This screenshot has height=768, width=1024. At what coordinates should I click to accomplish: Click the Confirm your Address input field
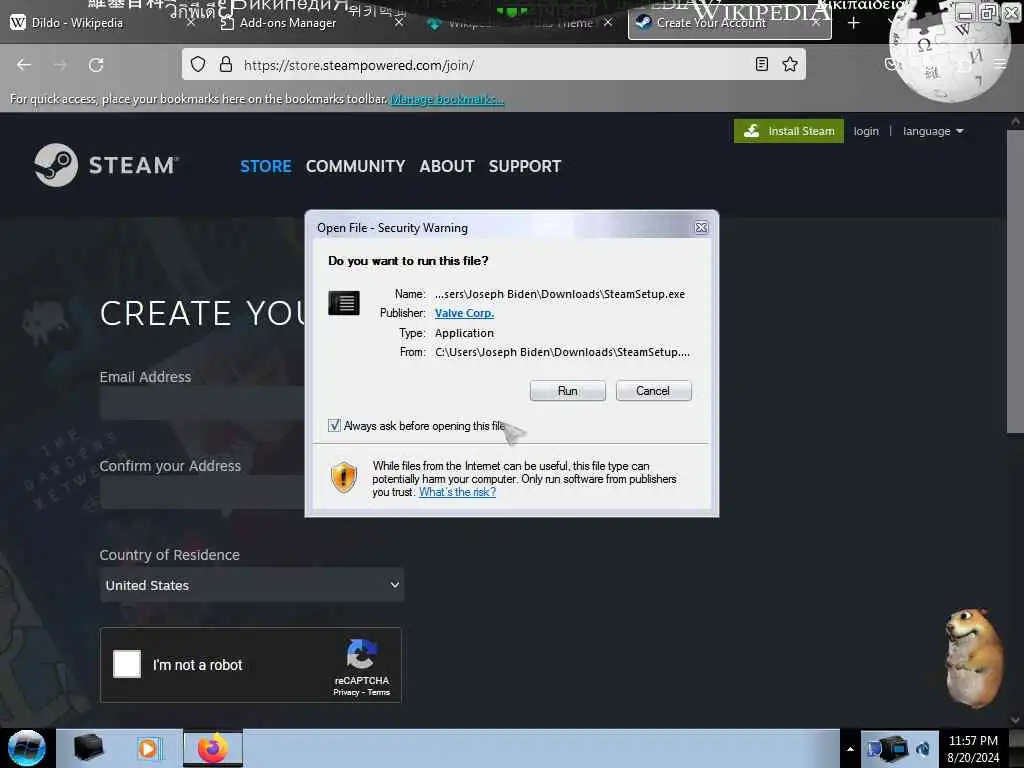coord(202,492)
